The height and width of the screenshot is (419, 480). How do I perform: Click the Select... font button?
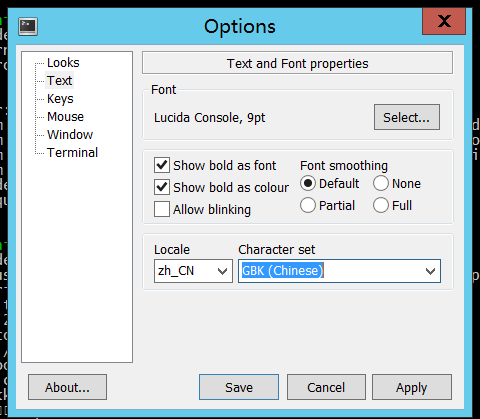click(x=407, y=117)
